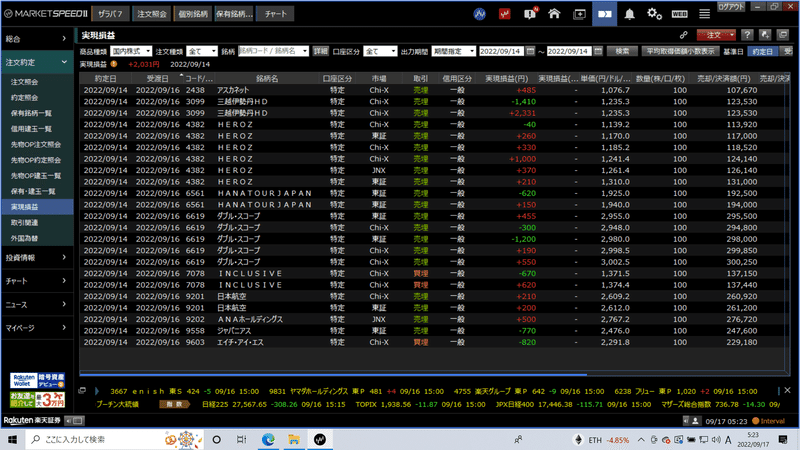Open 個別銘柄 top tab
800x450 pixels.
coord(193,14)
